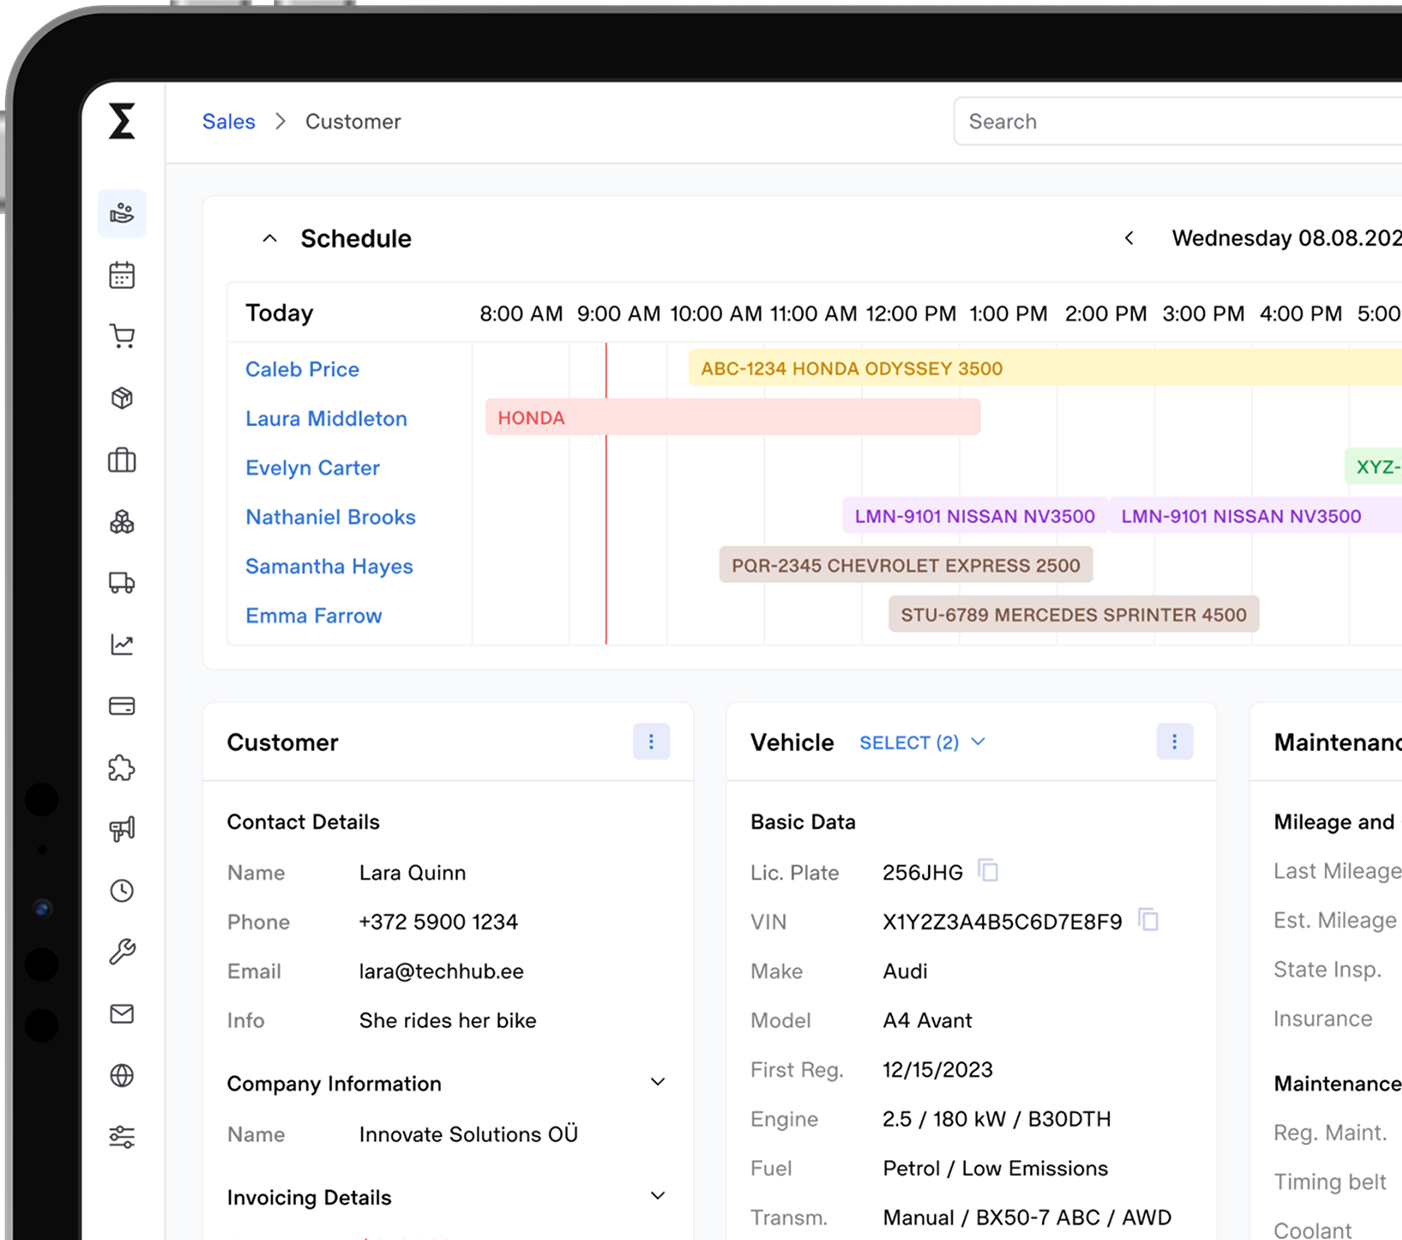The height and width of the screenshot is (1240, 1402).
Task: Open Caleb Price schedule row
Action: [x=302, y=369]
